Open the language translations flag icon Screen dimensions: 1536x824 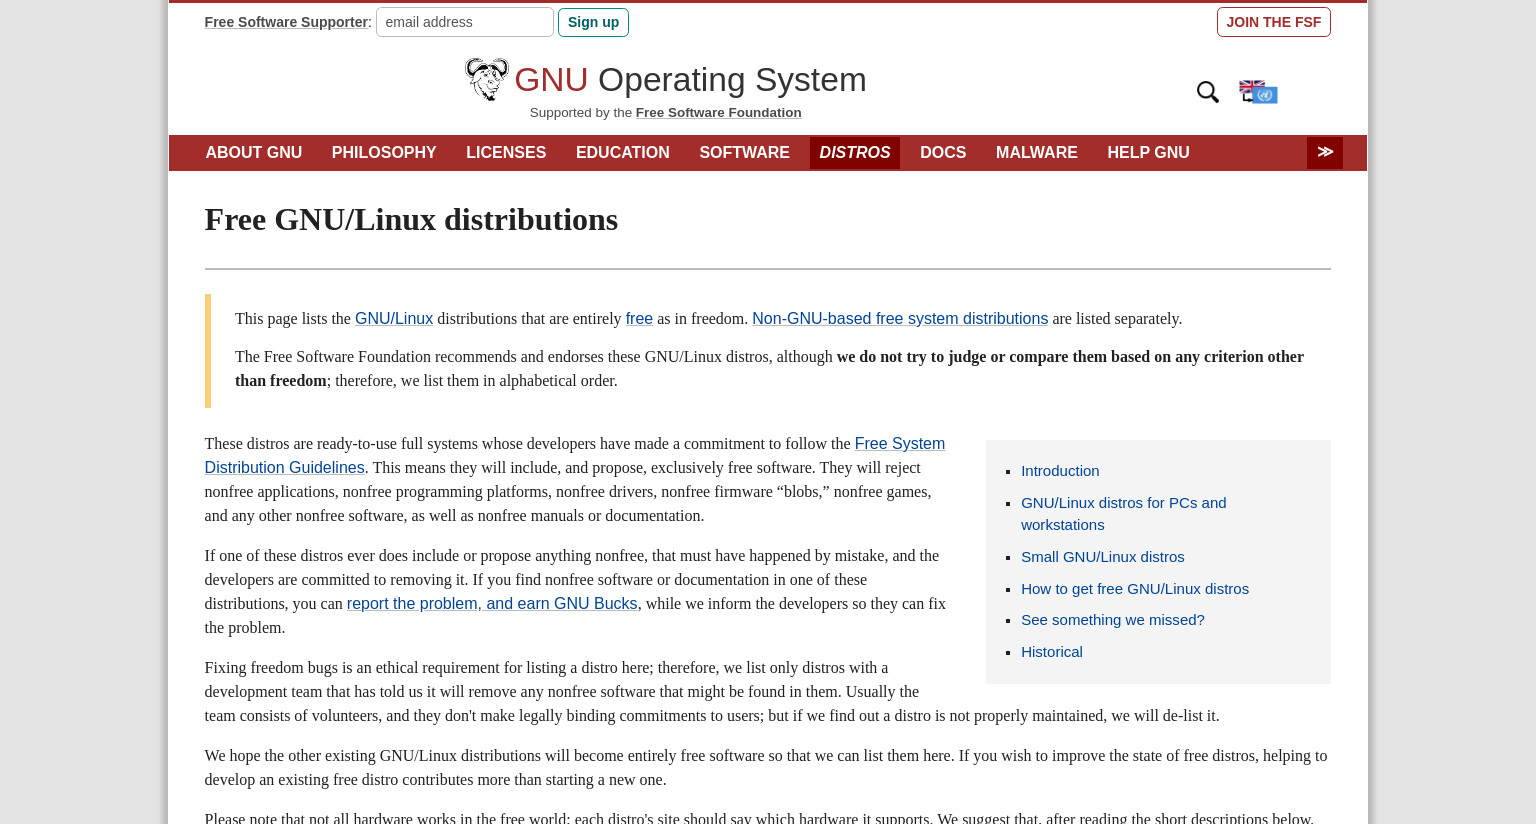[x=1258, y=92]
